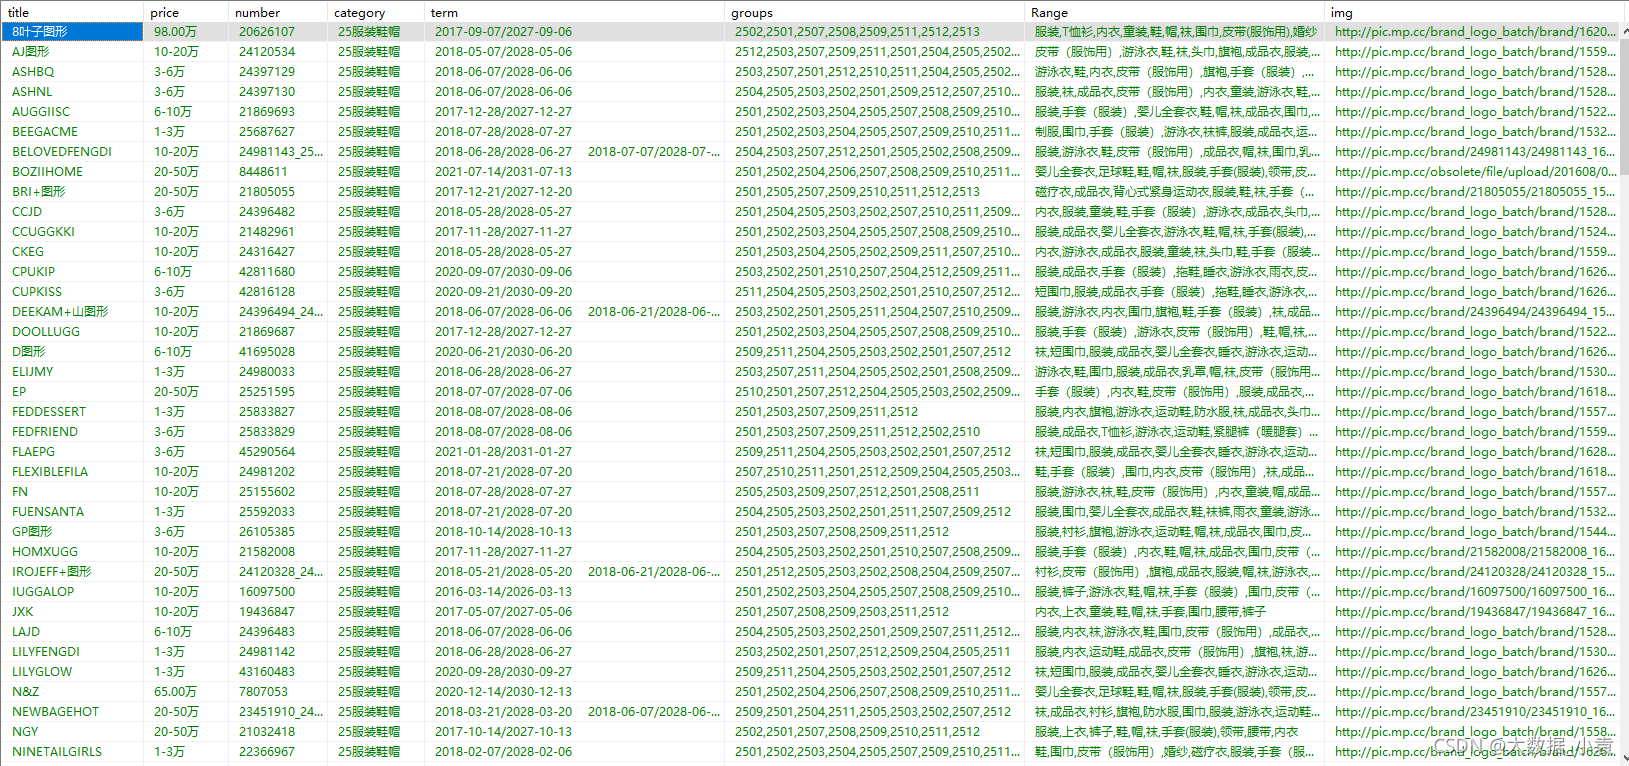Click the img URL in the JXK row
The height and width of the screenshot is (766, 1629).
point(1475,611)
